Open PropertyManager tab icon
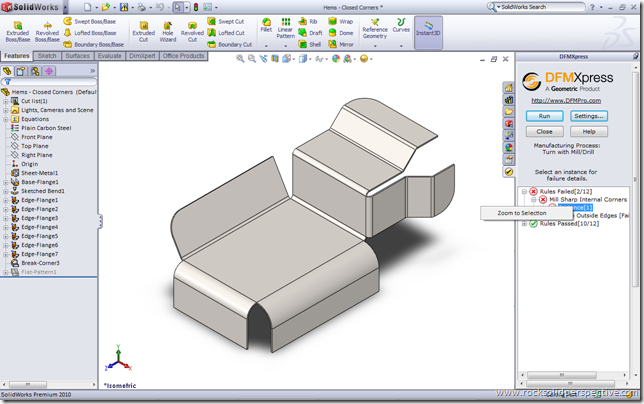Screen dimensions: 644x404 pyautogui.click(x=21, y=71)
